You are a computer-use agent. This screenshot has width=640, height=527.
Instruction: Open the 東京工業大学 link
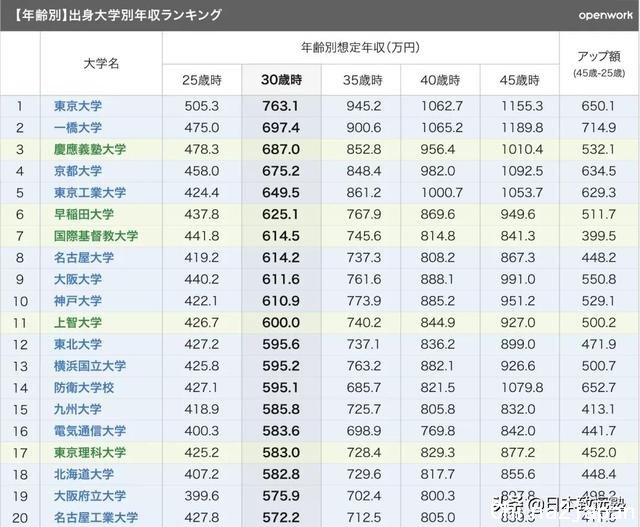90,193
